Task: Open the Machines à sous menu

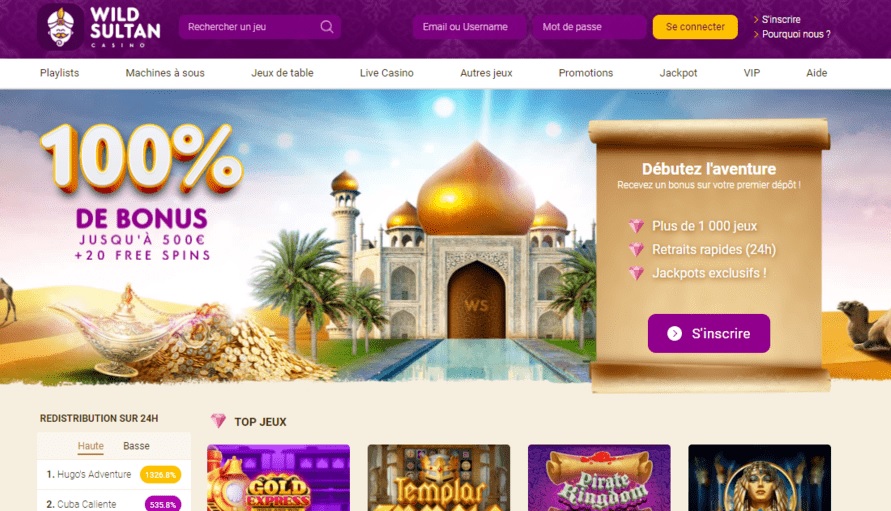Action: [x=165, y=73]
